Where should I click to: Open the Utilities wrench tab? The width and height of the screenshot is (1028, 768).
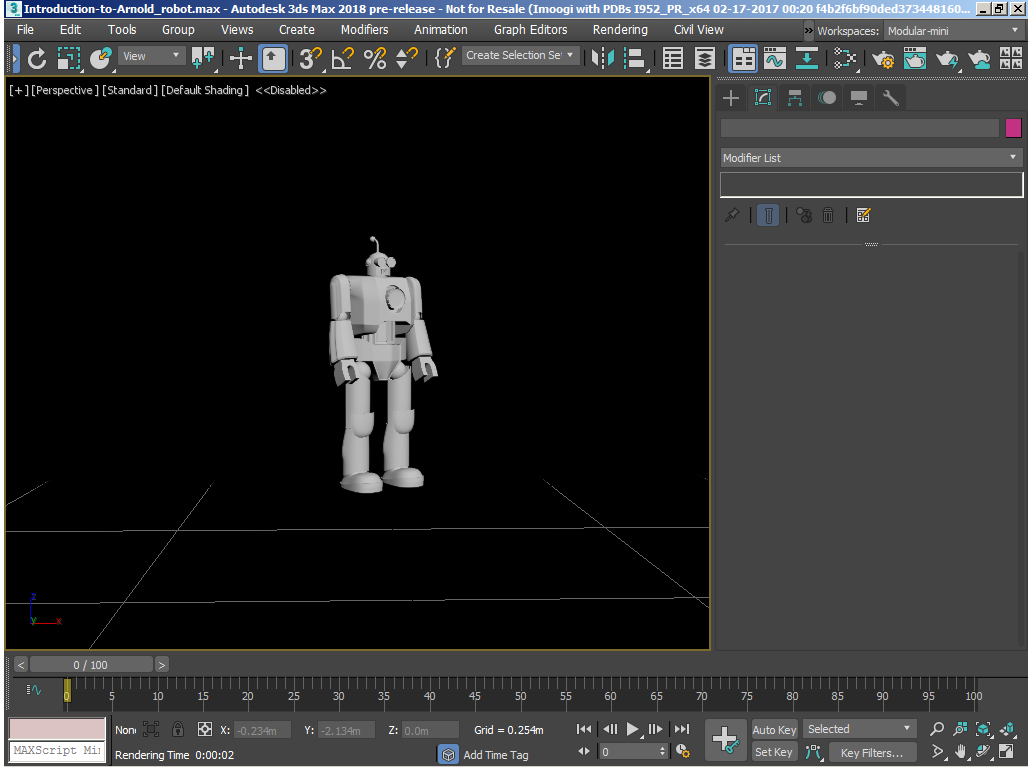pos(890,97)
